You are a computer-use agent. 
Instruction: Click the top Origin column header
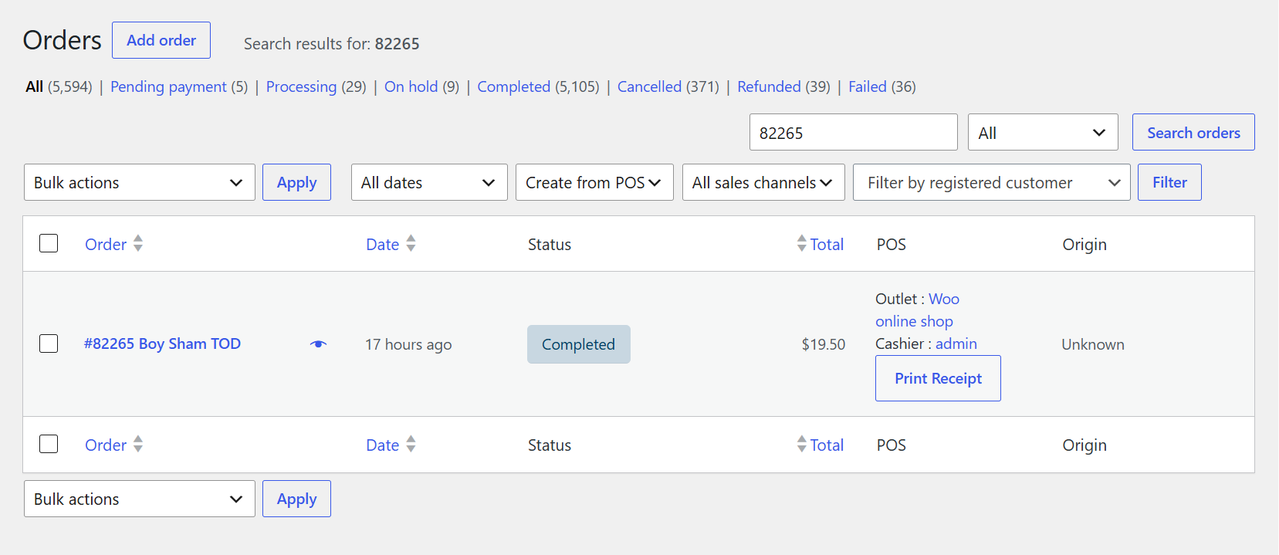[1084, 244]
